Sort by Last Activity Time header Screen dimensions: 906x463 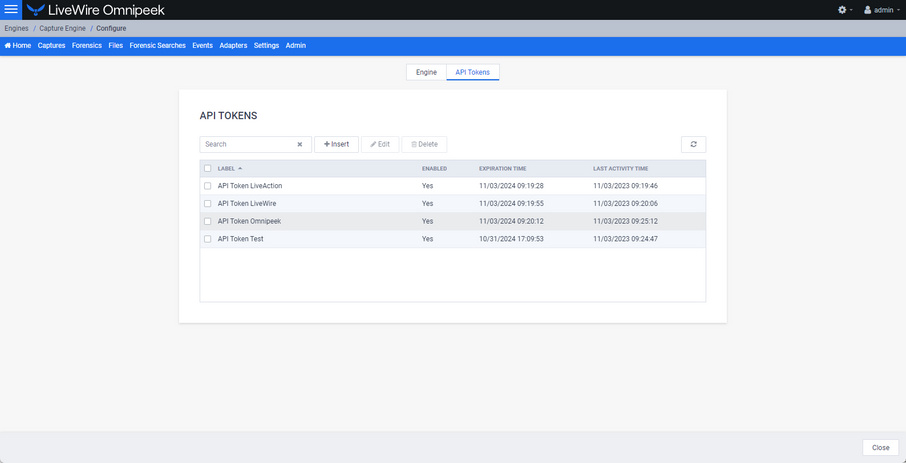click(x=621, y=169)
